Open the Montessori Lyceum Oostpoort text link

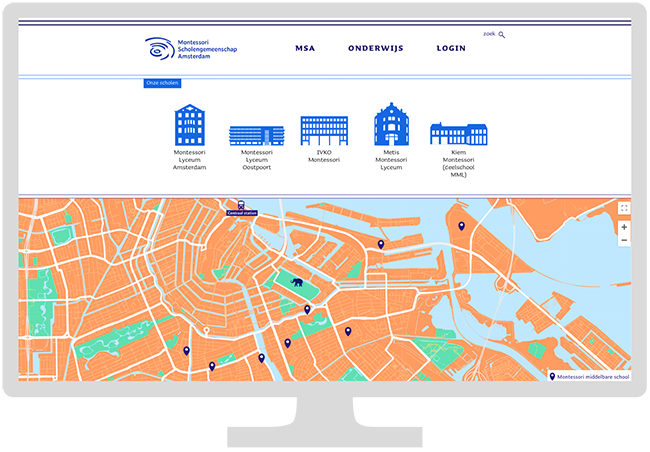point(257,160)
